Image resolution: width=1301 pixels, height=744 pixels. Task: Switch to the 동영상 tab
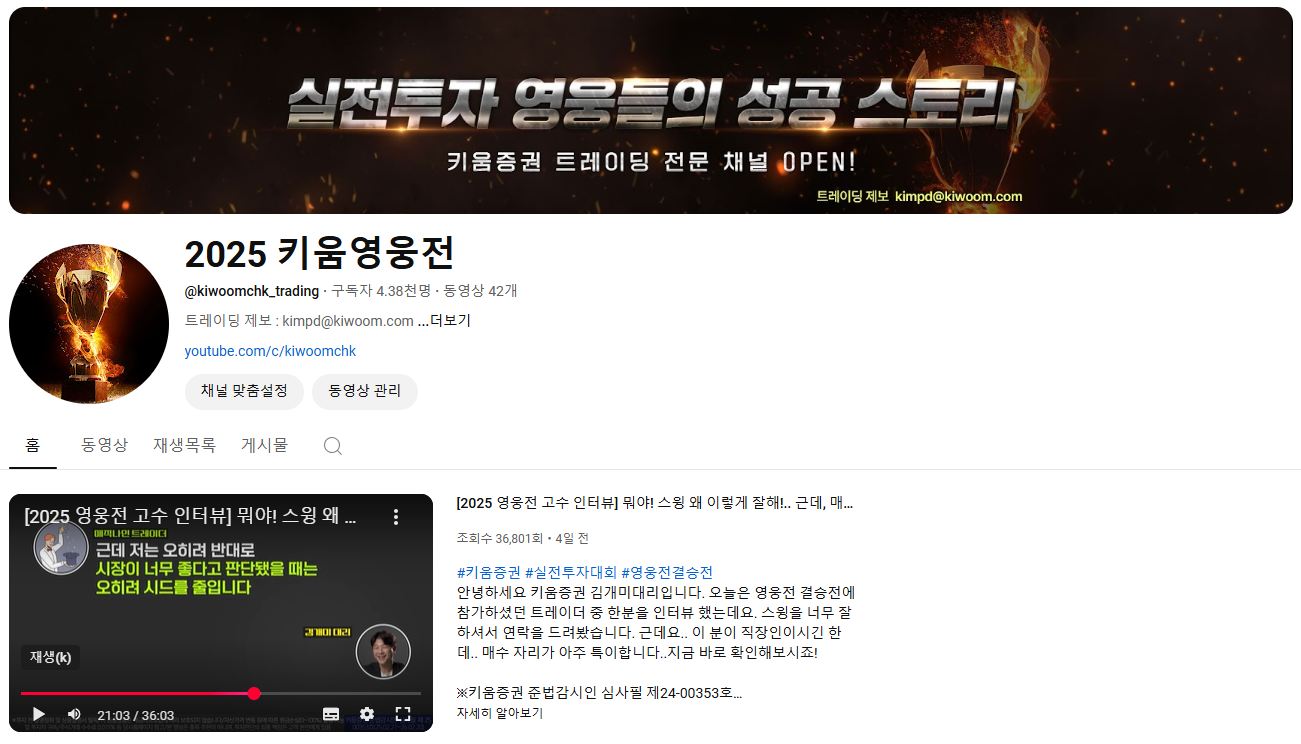(103, 445)
